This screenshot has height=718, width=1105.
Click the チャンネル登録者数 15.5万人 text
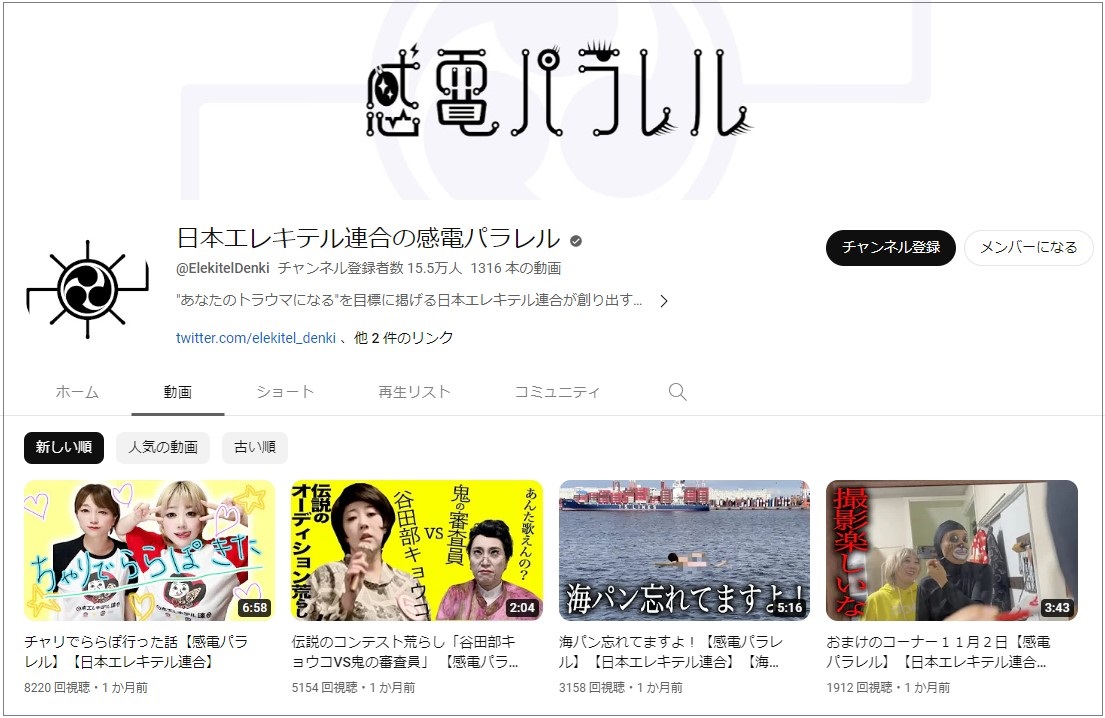click(370, 268)
